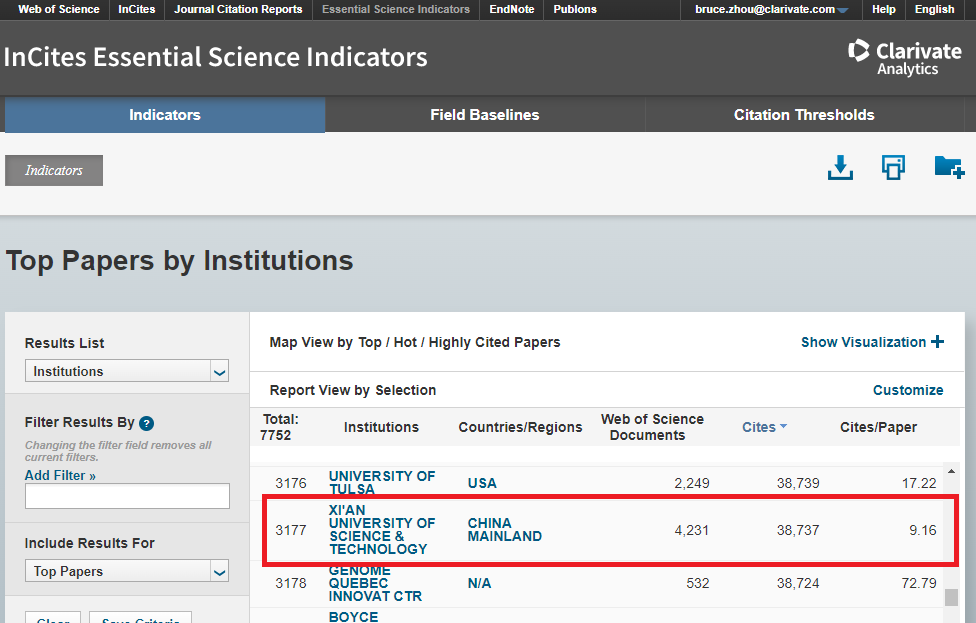Click into the Add Filter text field

(x=127, y=496)
